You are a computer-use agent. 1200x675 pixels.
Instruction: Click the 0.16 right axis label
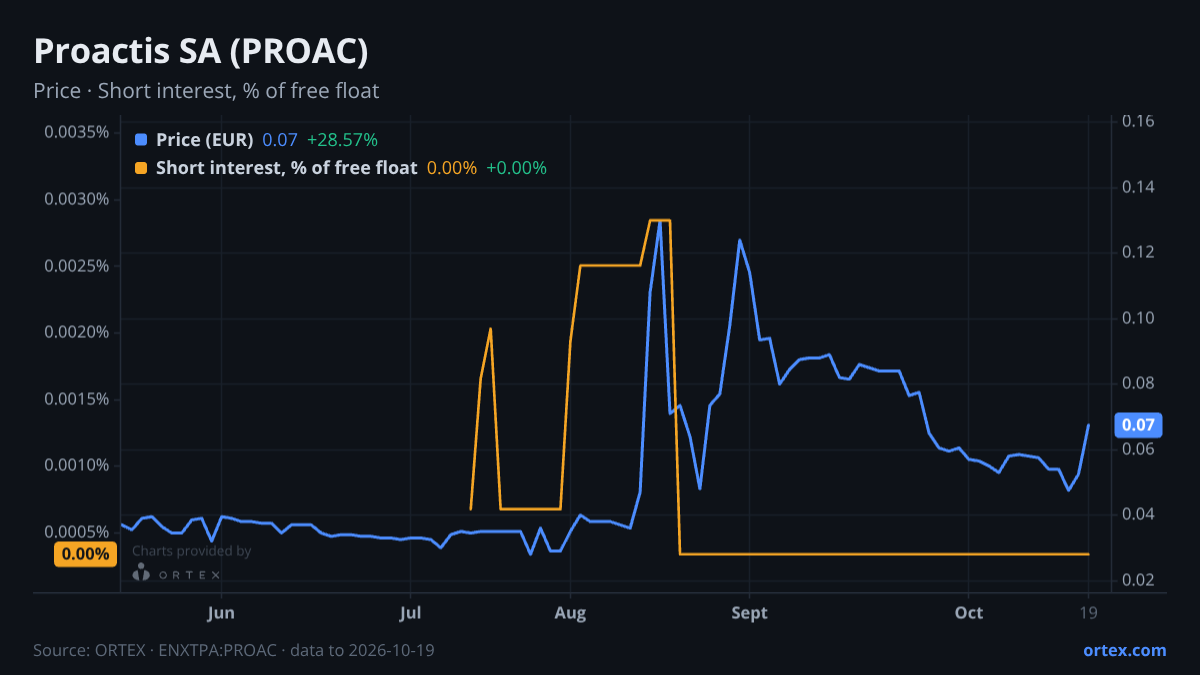point(1138,121)
